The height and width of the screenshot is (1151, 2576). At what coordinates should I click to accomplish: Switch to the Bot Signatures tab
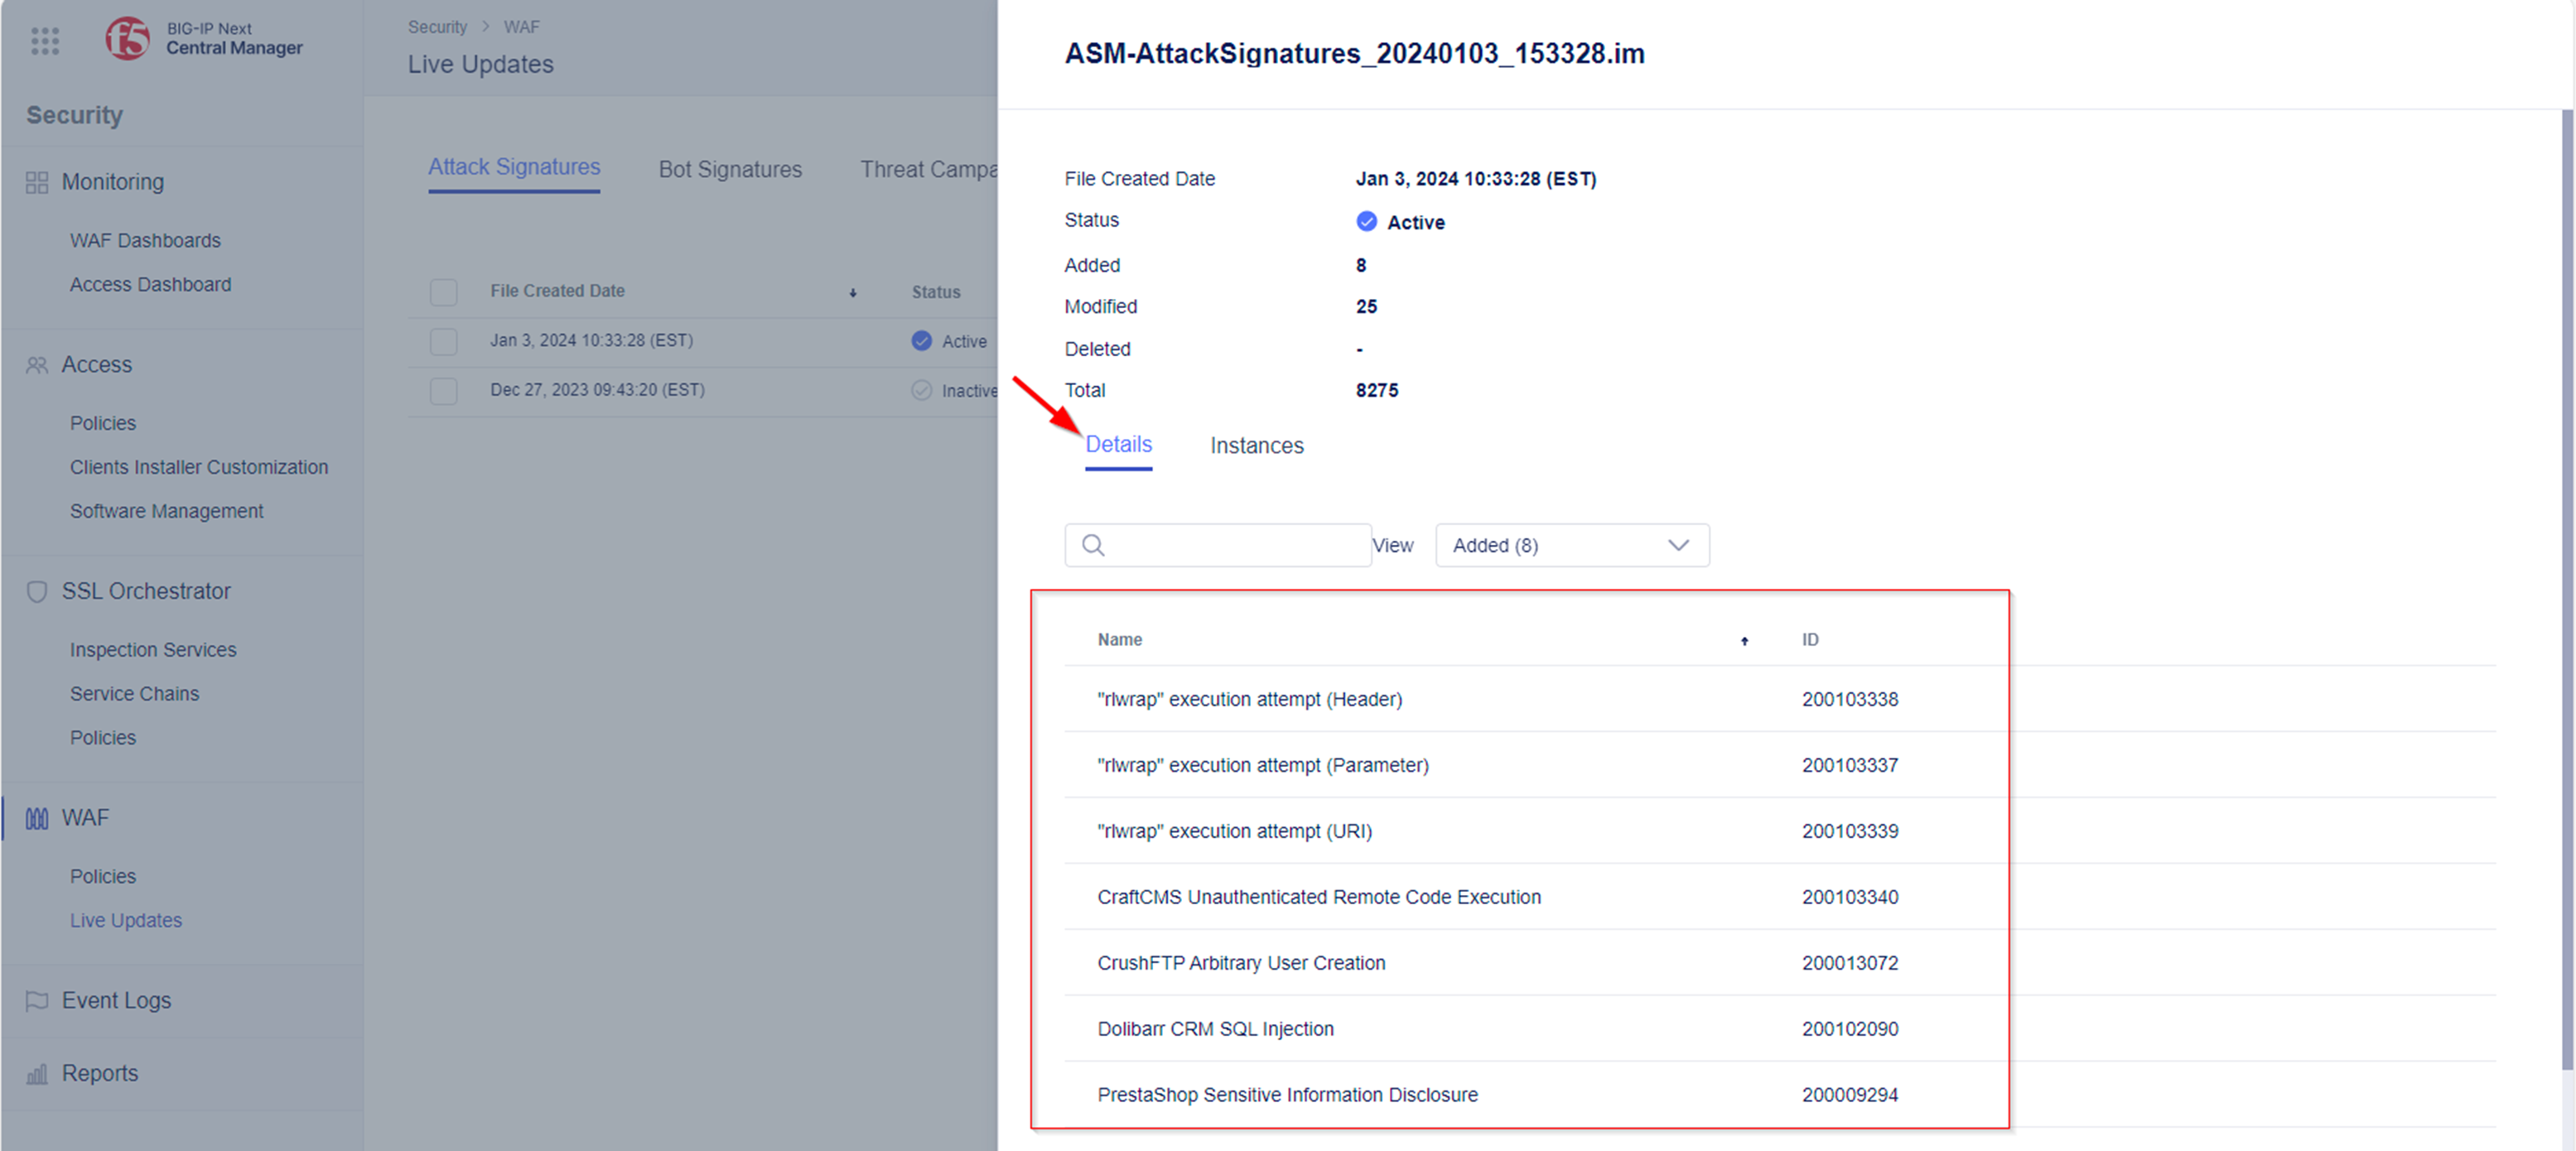point(728,167)
